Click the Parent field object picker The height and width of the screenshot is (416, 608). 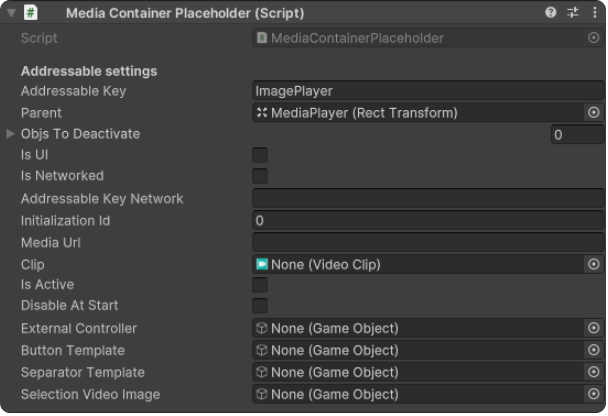click(593, 113)
